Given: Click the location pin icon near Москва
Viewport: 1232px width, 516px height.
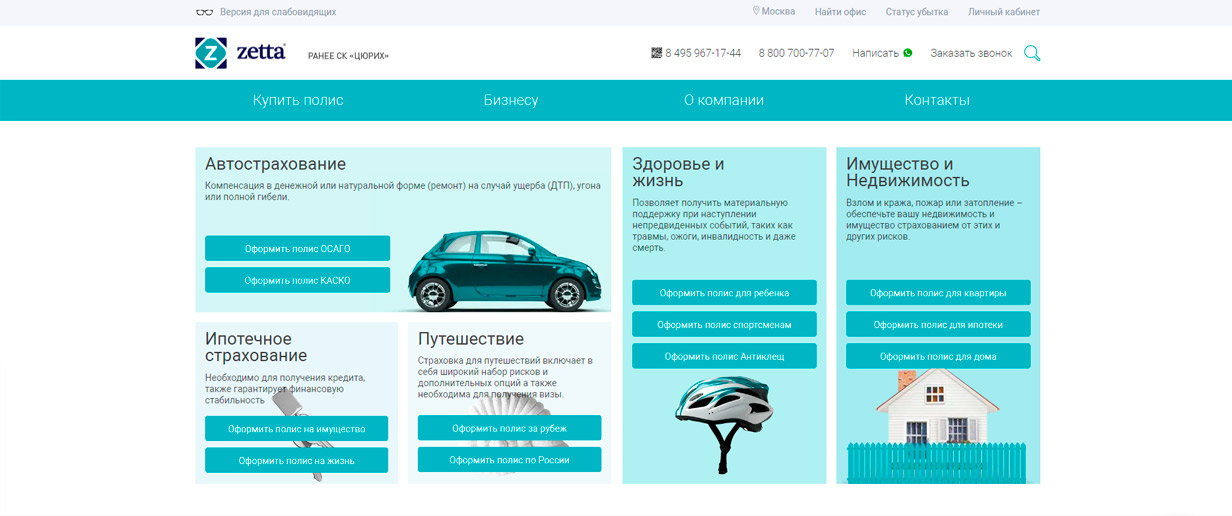Looking at the screenshot, I should pyautogui.click(x=756, y=12).
